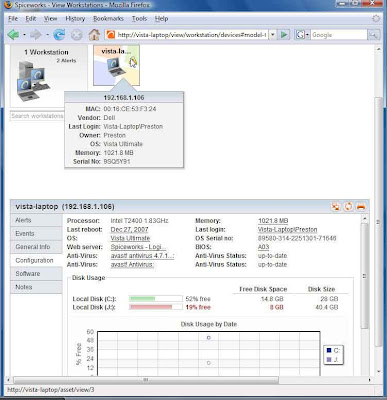Click the 14.8 GB free disk space value
This screenshot has height=400, width=387.
[272, 299]
